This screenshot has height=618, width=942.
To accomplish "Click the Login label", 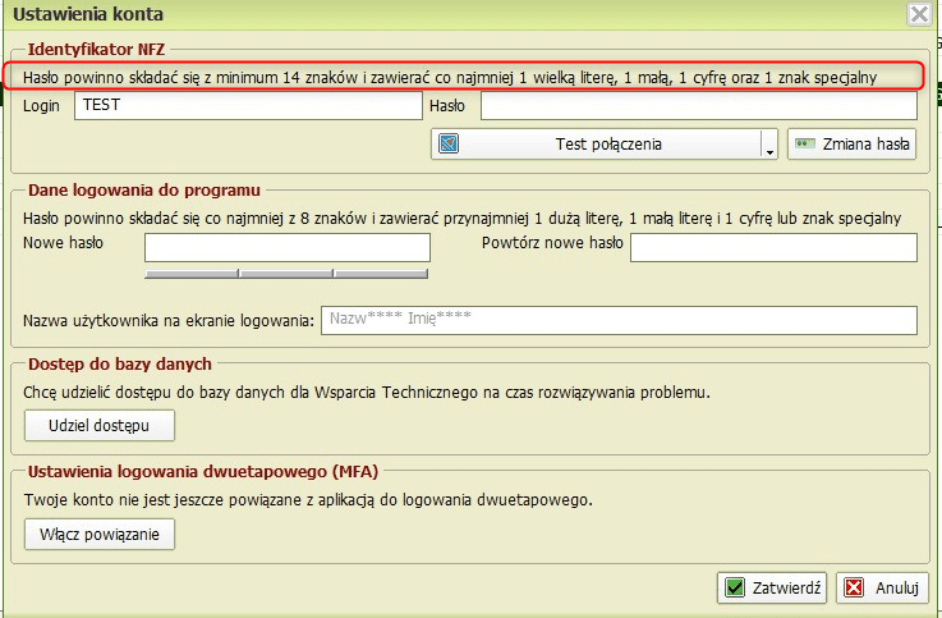I will [41, 106].
